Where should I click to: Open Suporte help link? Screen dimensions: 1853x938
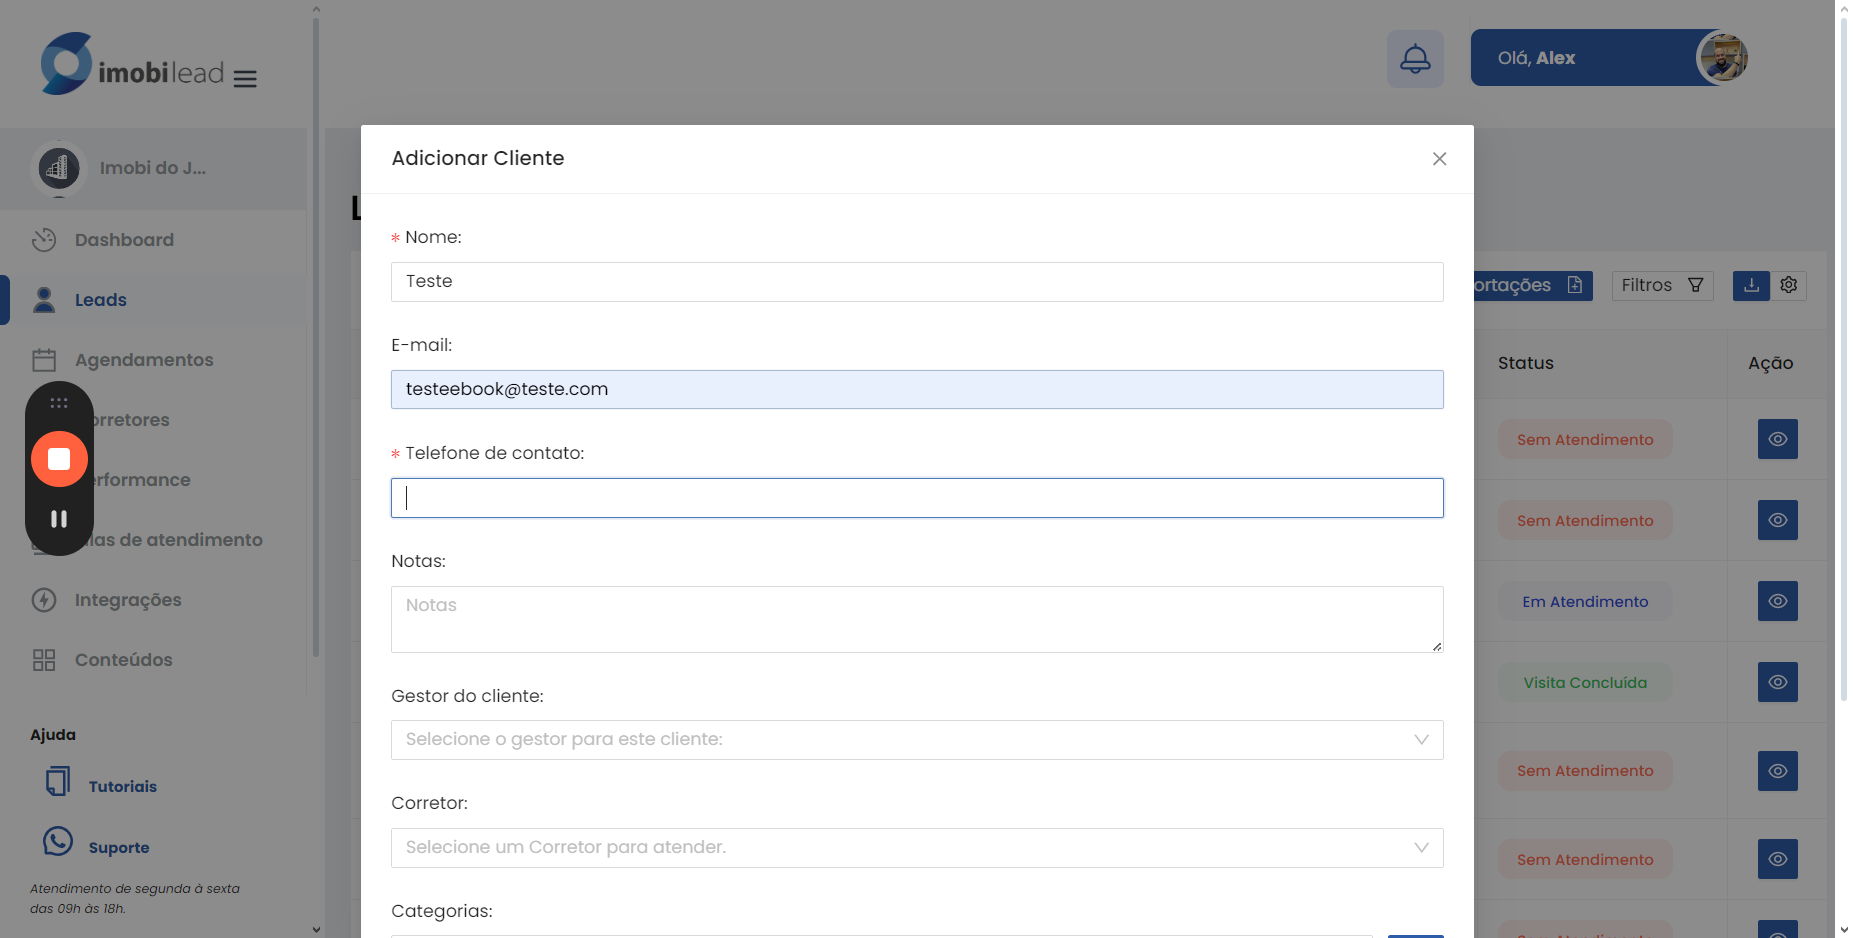119,848
